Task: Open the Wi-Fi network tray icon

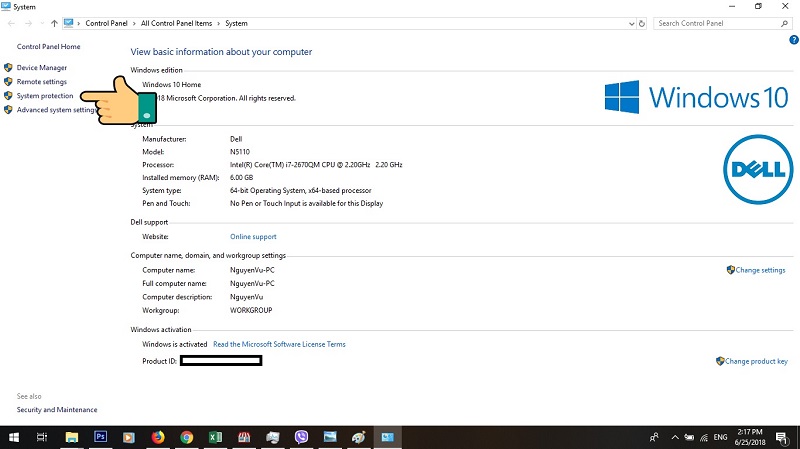Action: [x=704, y=437]
